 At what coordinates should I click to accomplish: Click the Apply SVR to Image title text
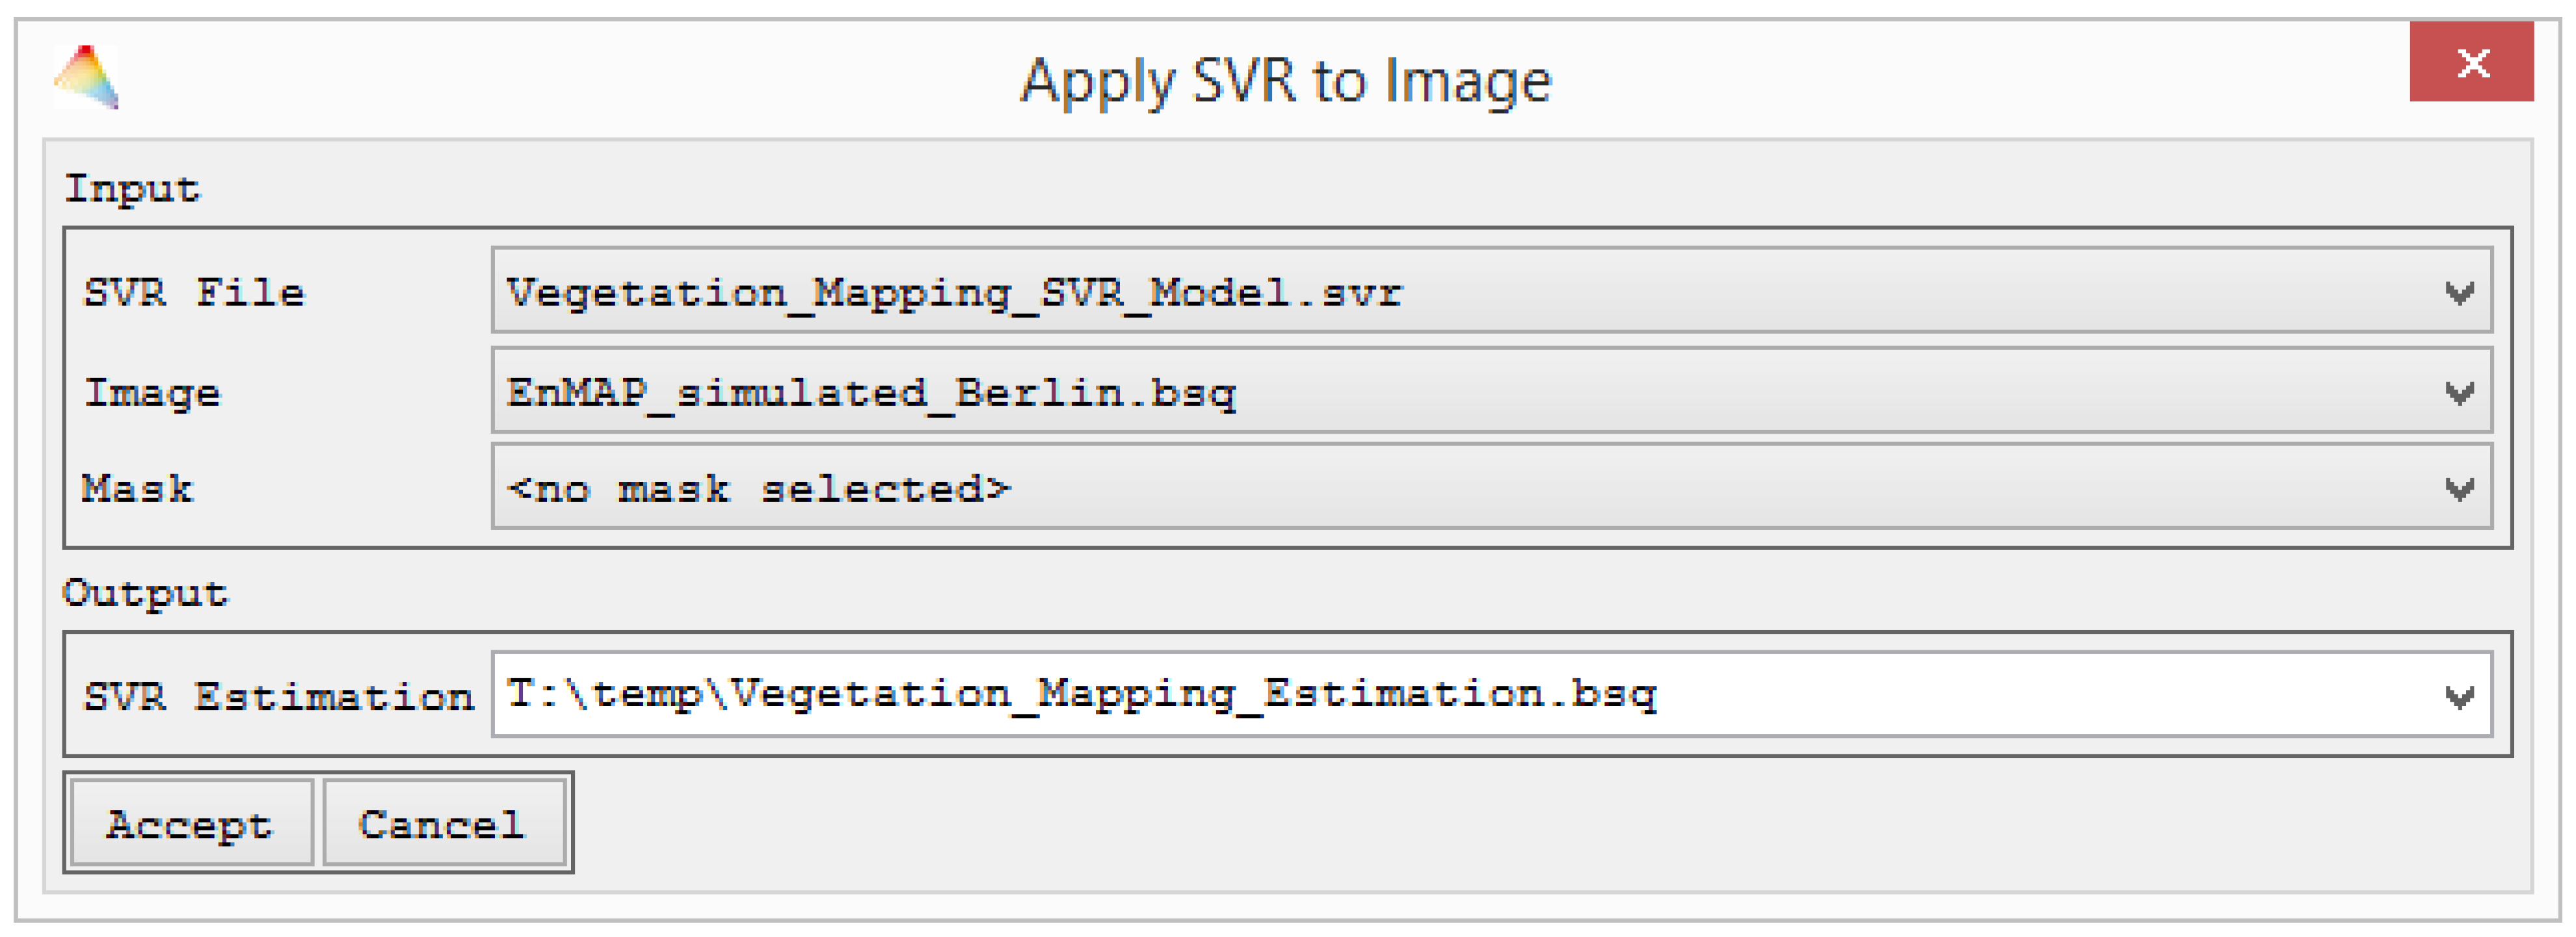pyautogui.click(x=1285, y=81)
